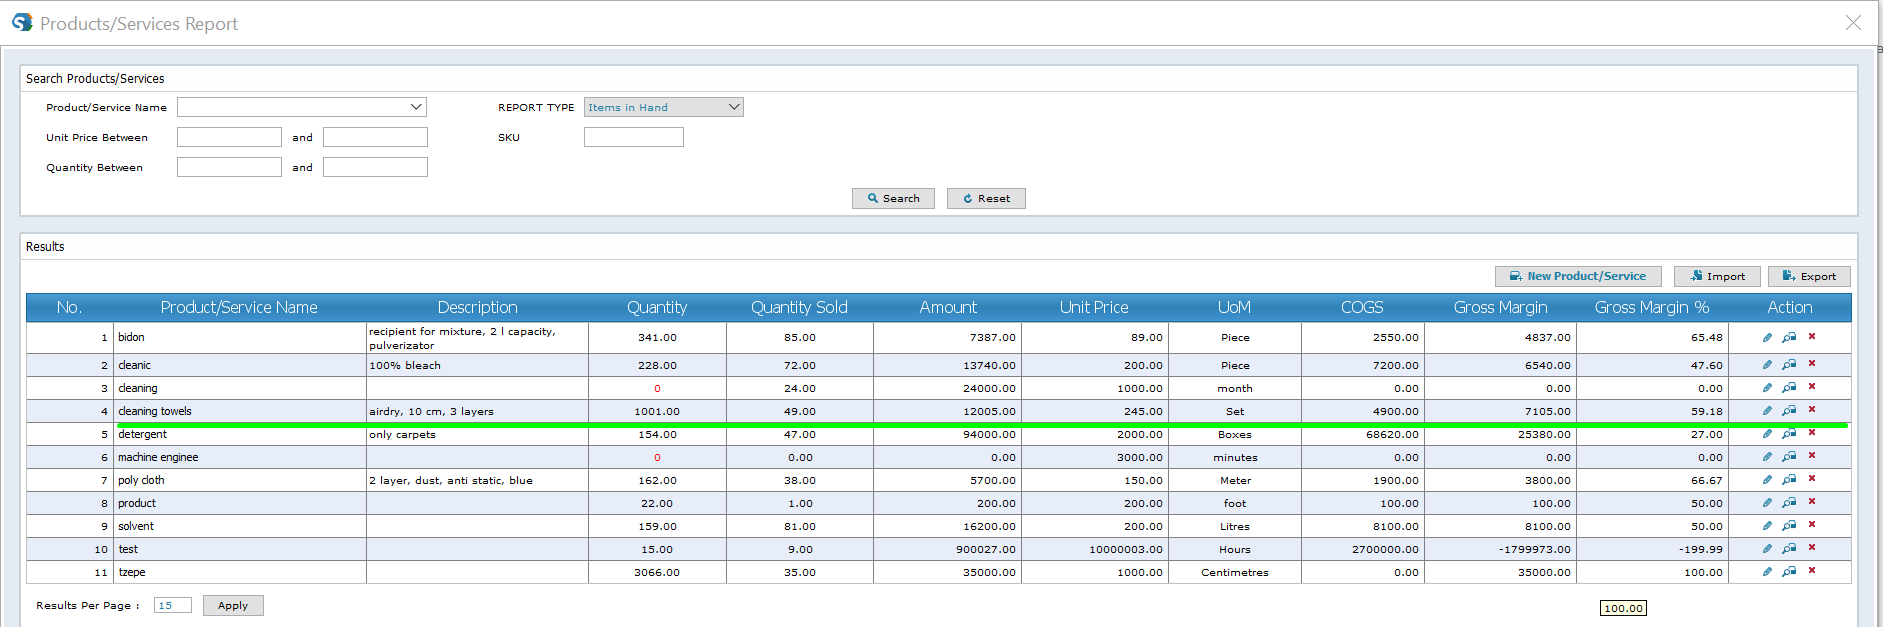Delete the test product with red X

(1811, 548)
